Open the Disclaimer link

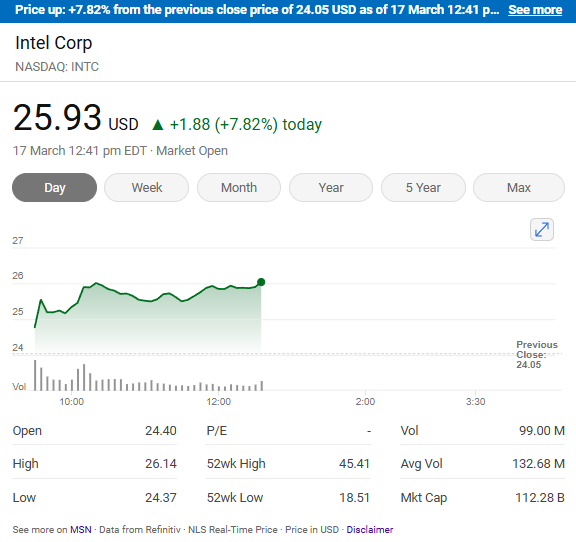tap(370, 530)
